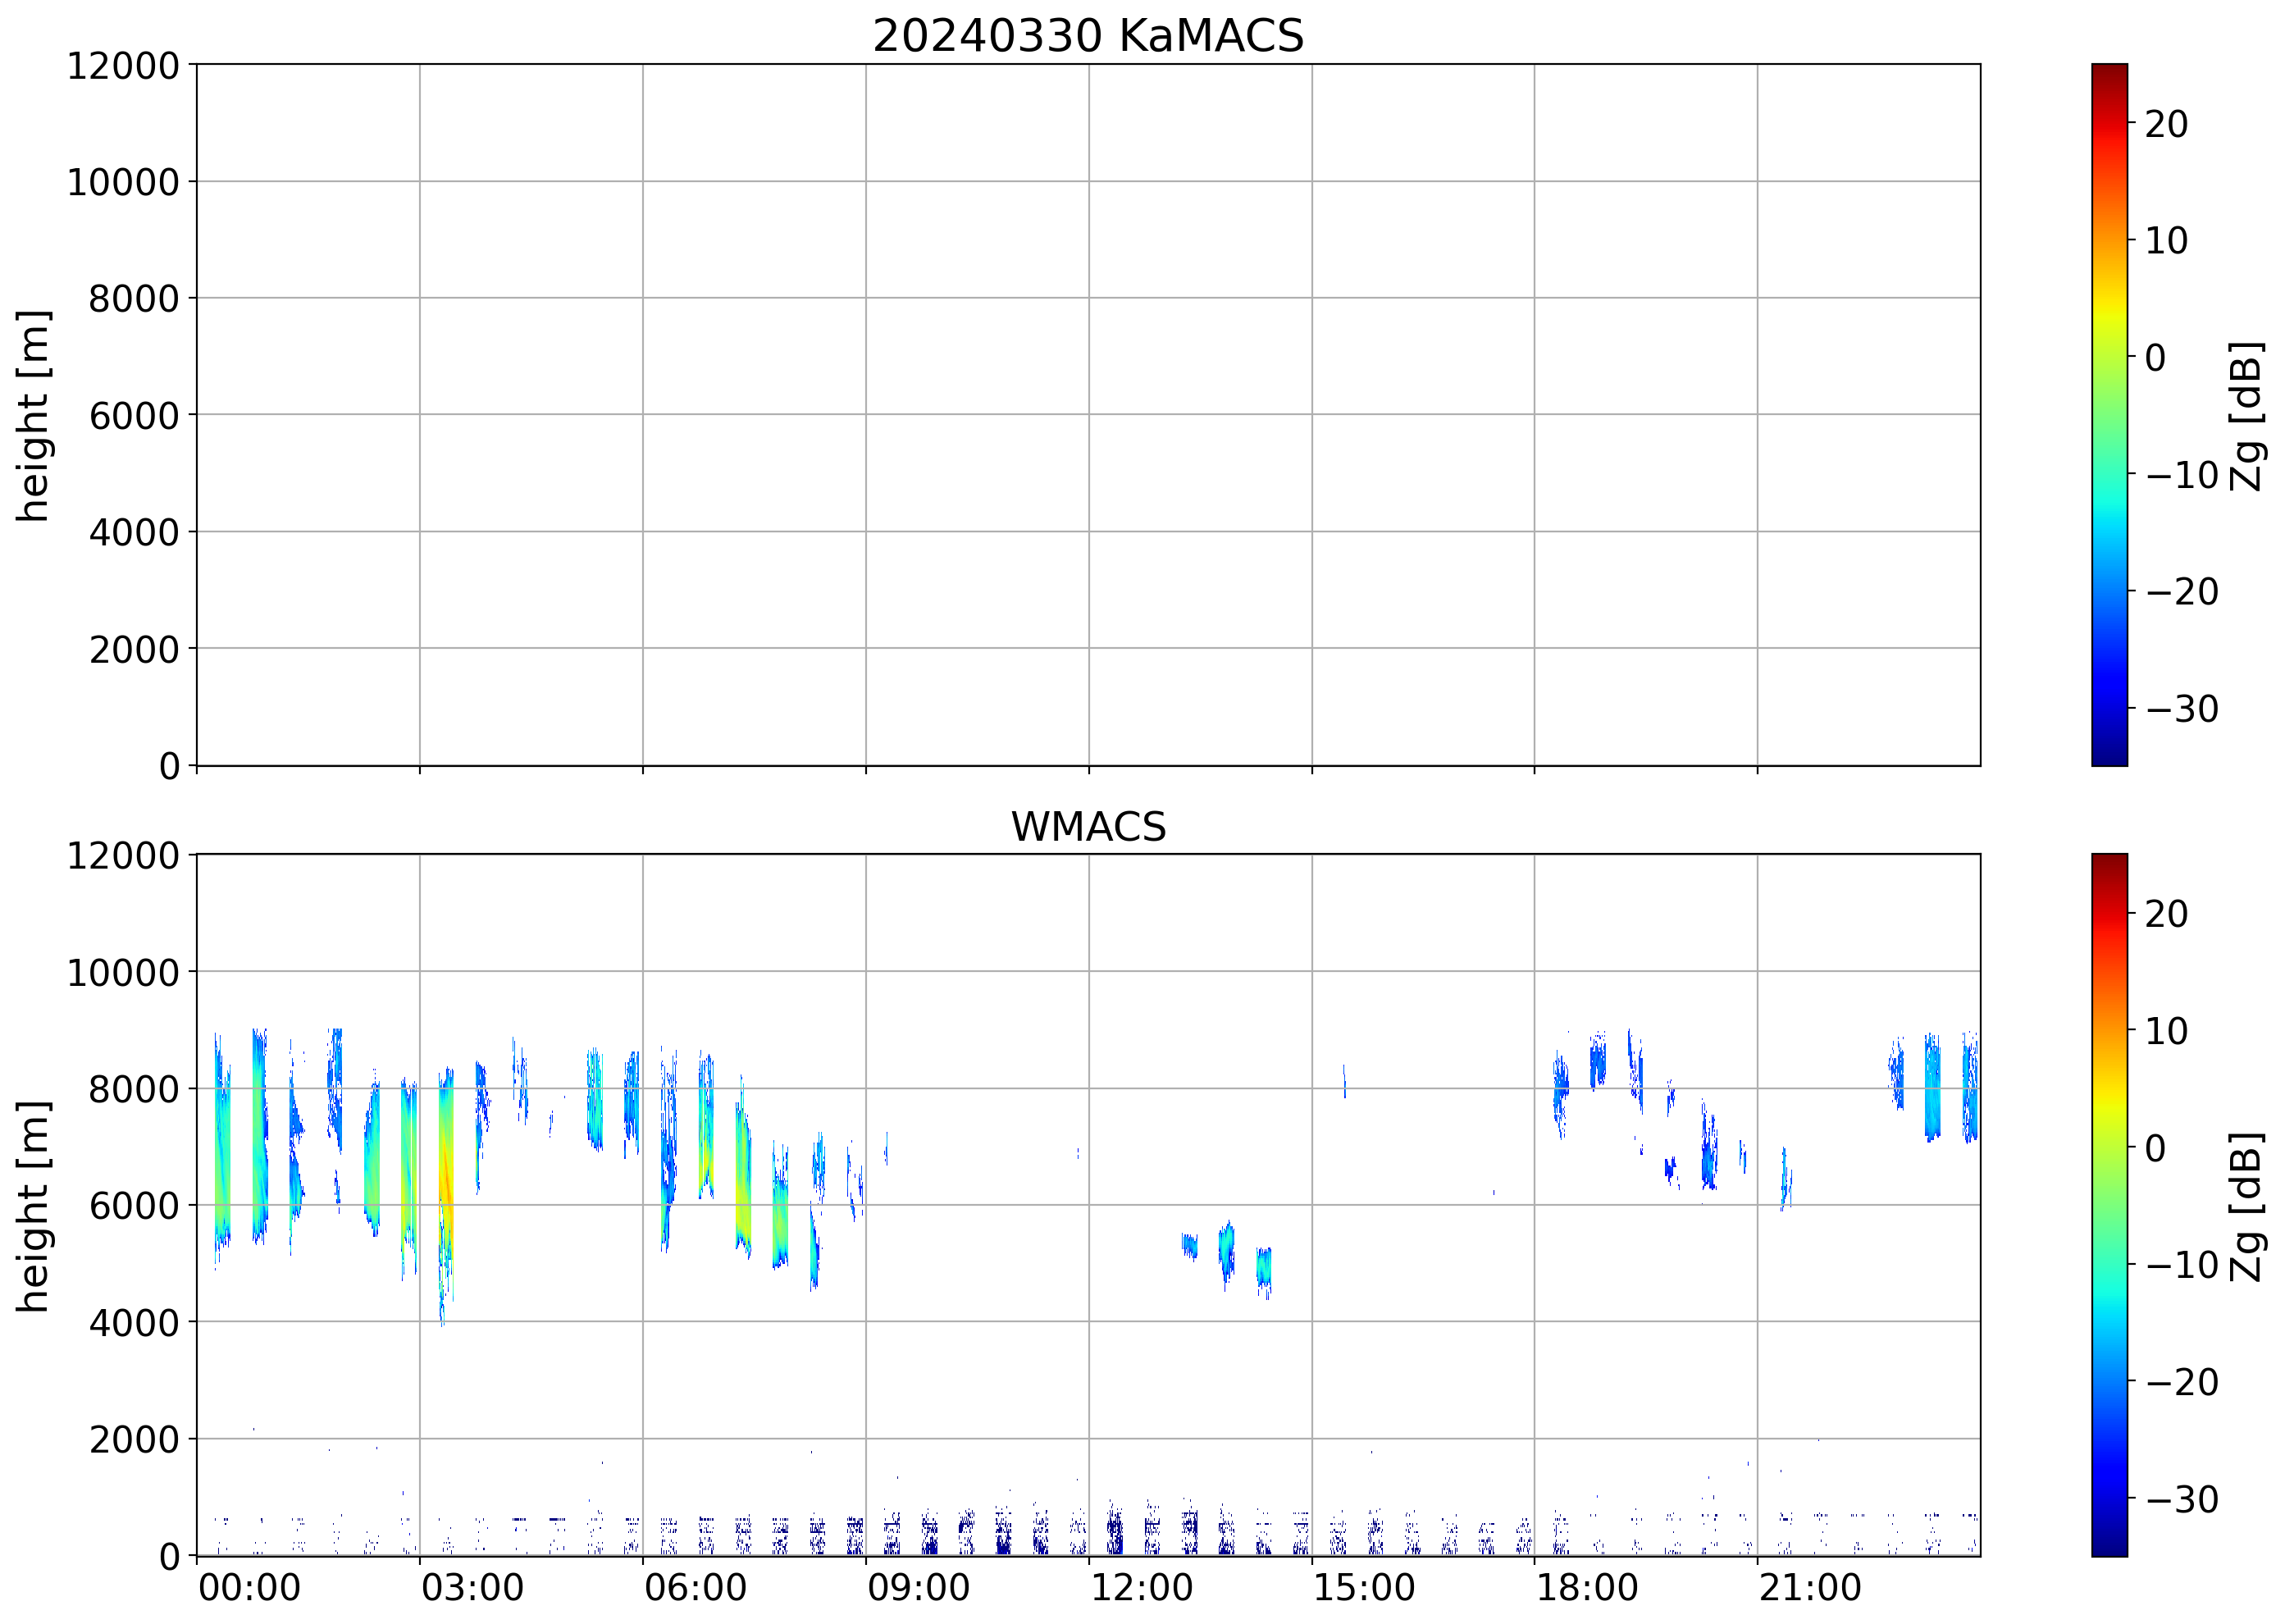Click the 10 tick label on lower colorbar
The width and height of the screenshot is (2285, 1624).
[2166, 1031]
